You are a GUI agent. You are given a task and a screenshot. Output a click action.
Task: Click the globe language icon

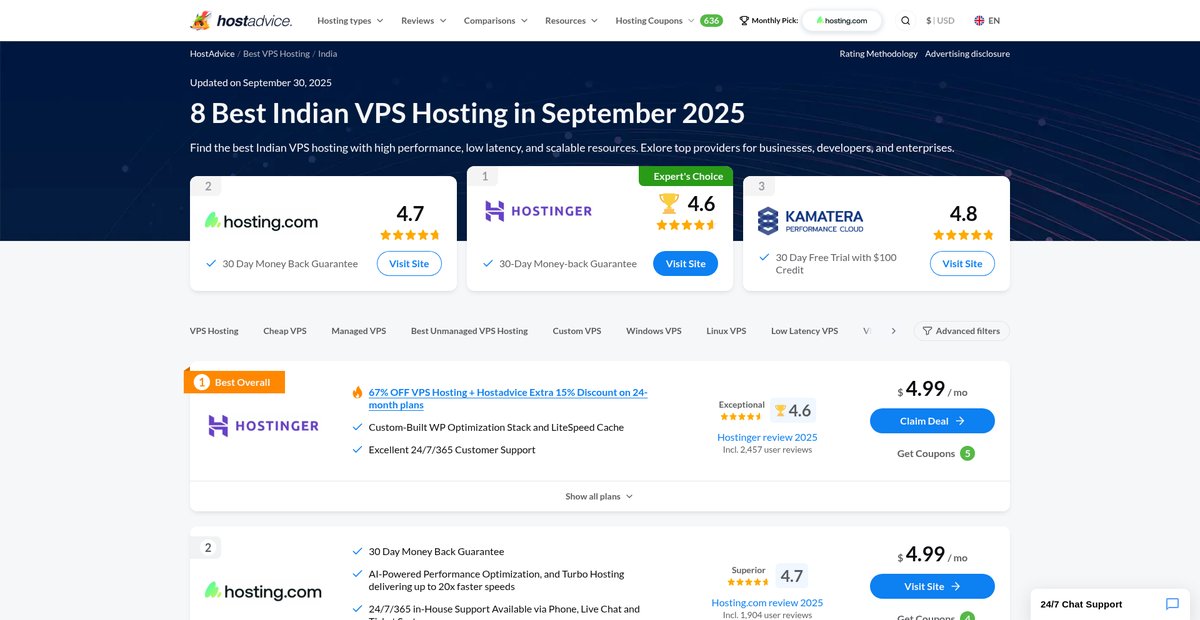pos(979,20)
